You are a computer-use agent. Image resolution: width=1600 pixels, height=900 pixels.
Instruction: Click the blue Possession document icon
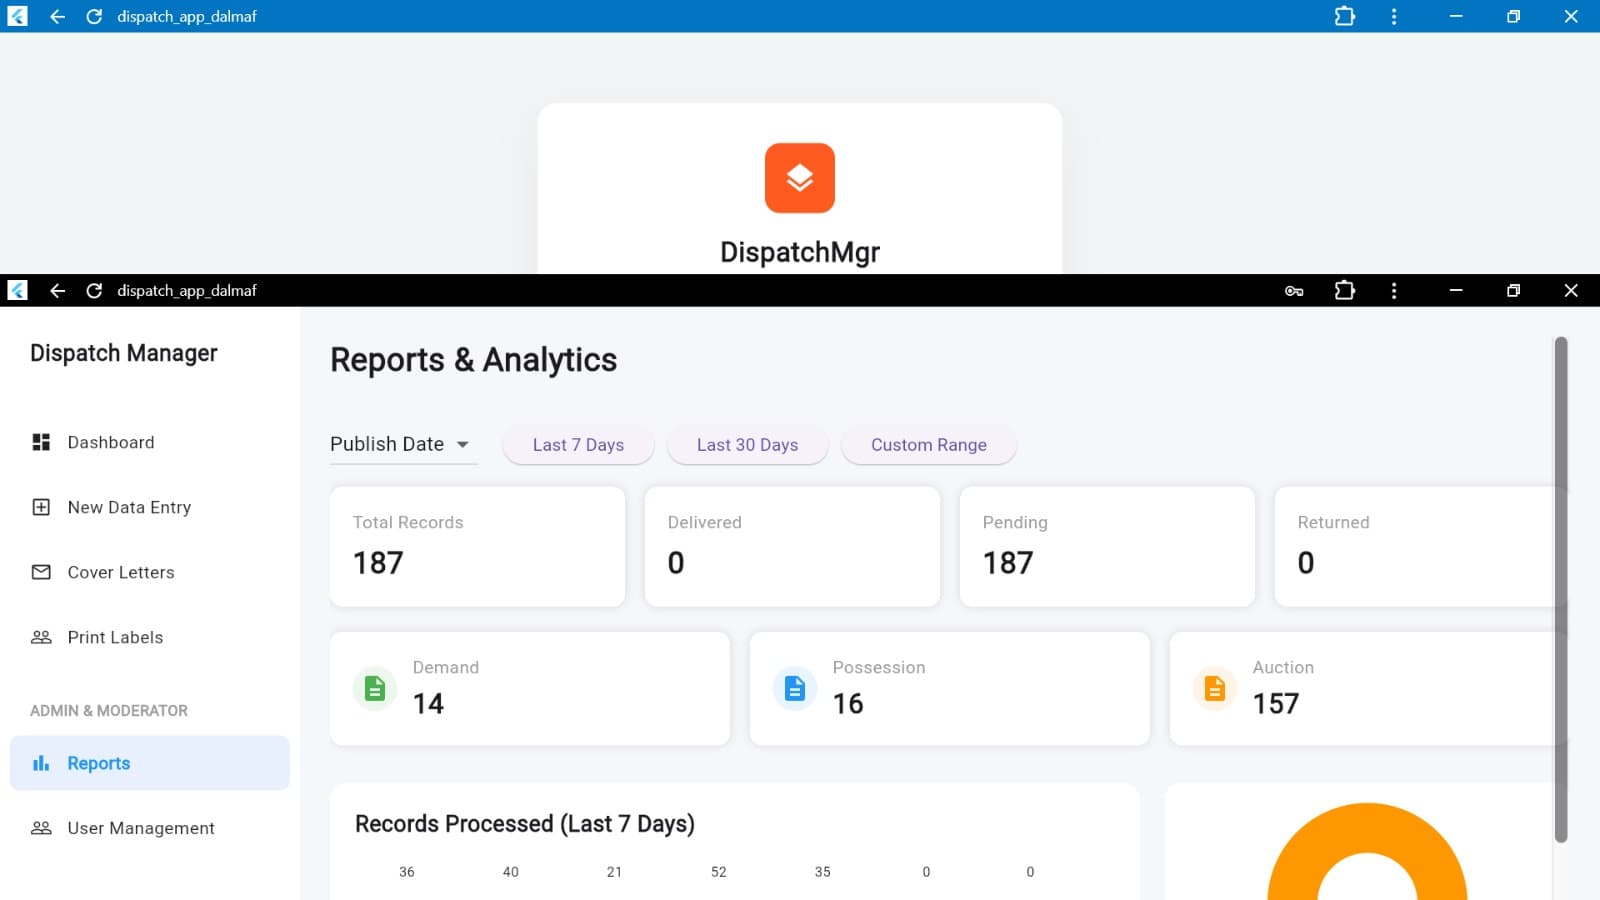795,688
